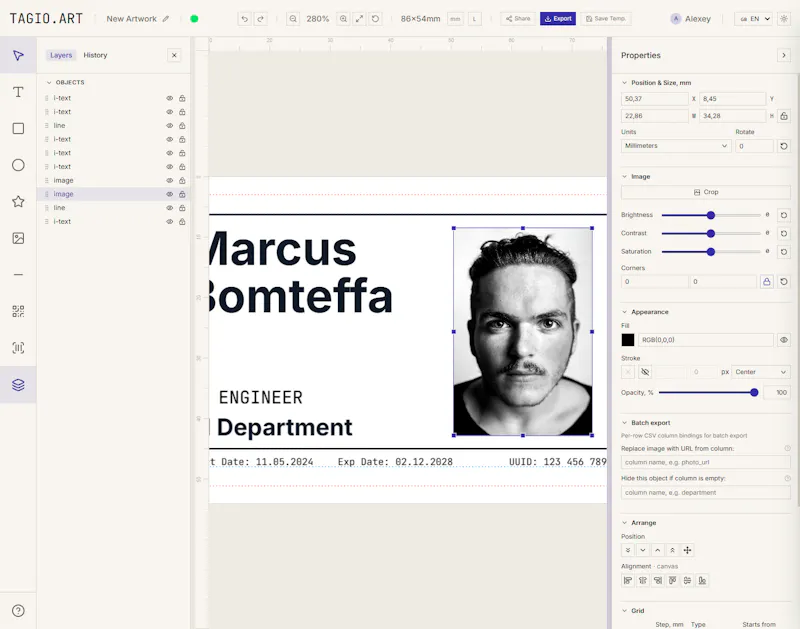Click the pencil icon to rename artwork
Image resolution: width=800 pixels, height=629 pixels.
(165, 19)
